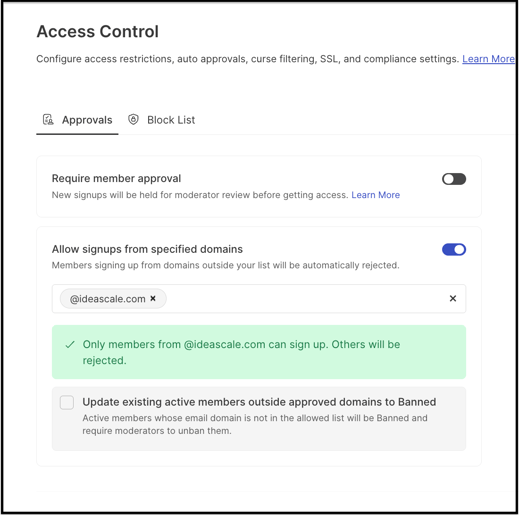Screen dimensions: 519x515
Task: Click the green checkmark icon in the banner
Action: 70,345
